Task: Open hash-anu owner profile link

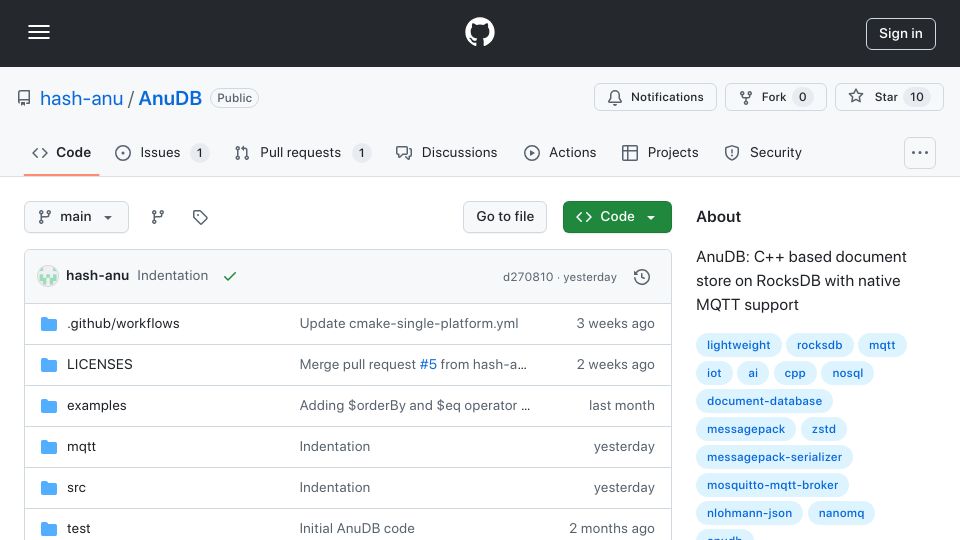Action: 81,98
